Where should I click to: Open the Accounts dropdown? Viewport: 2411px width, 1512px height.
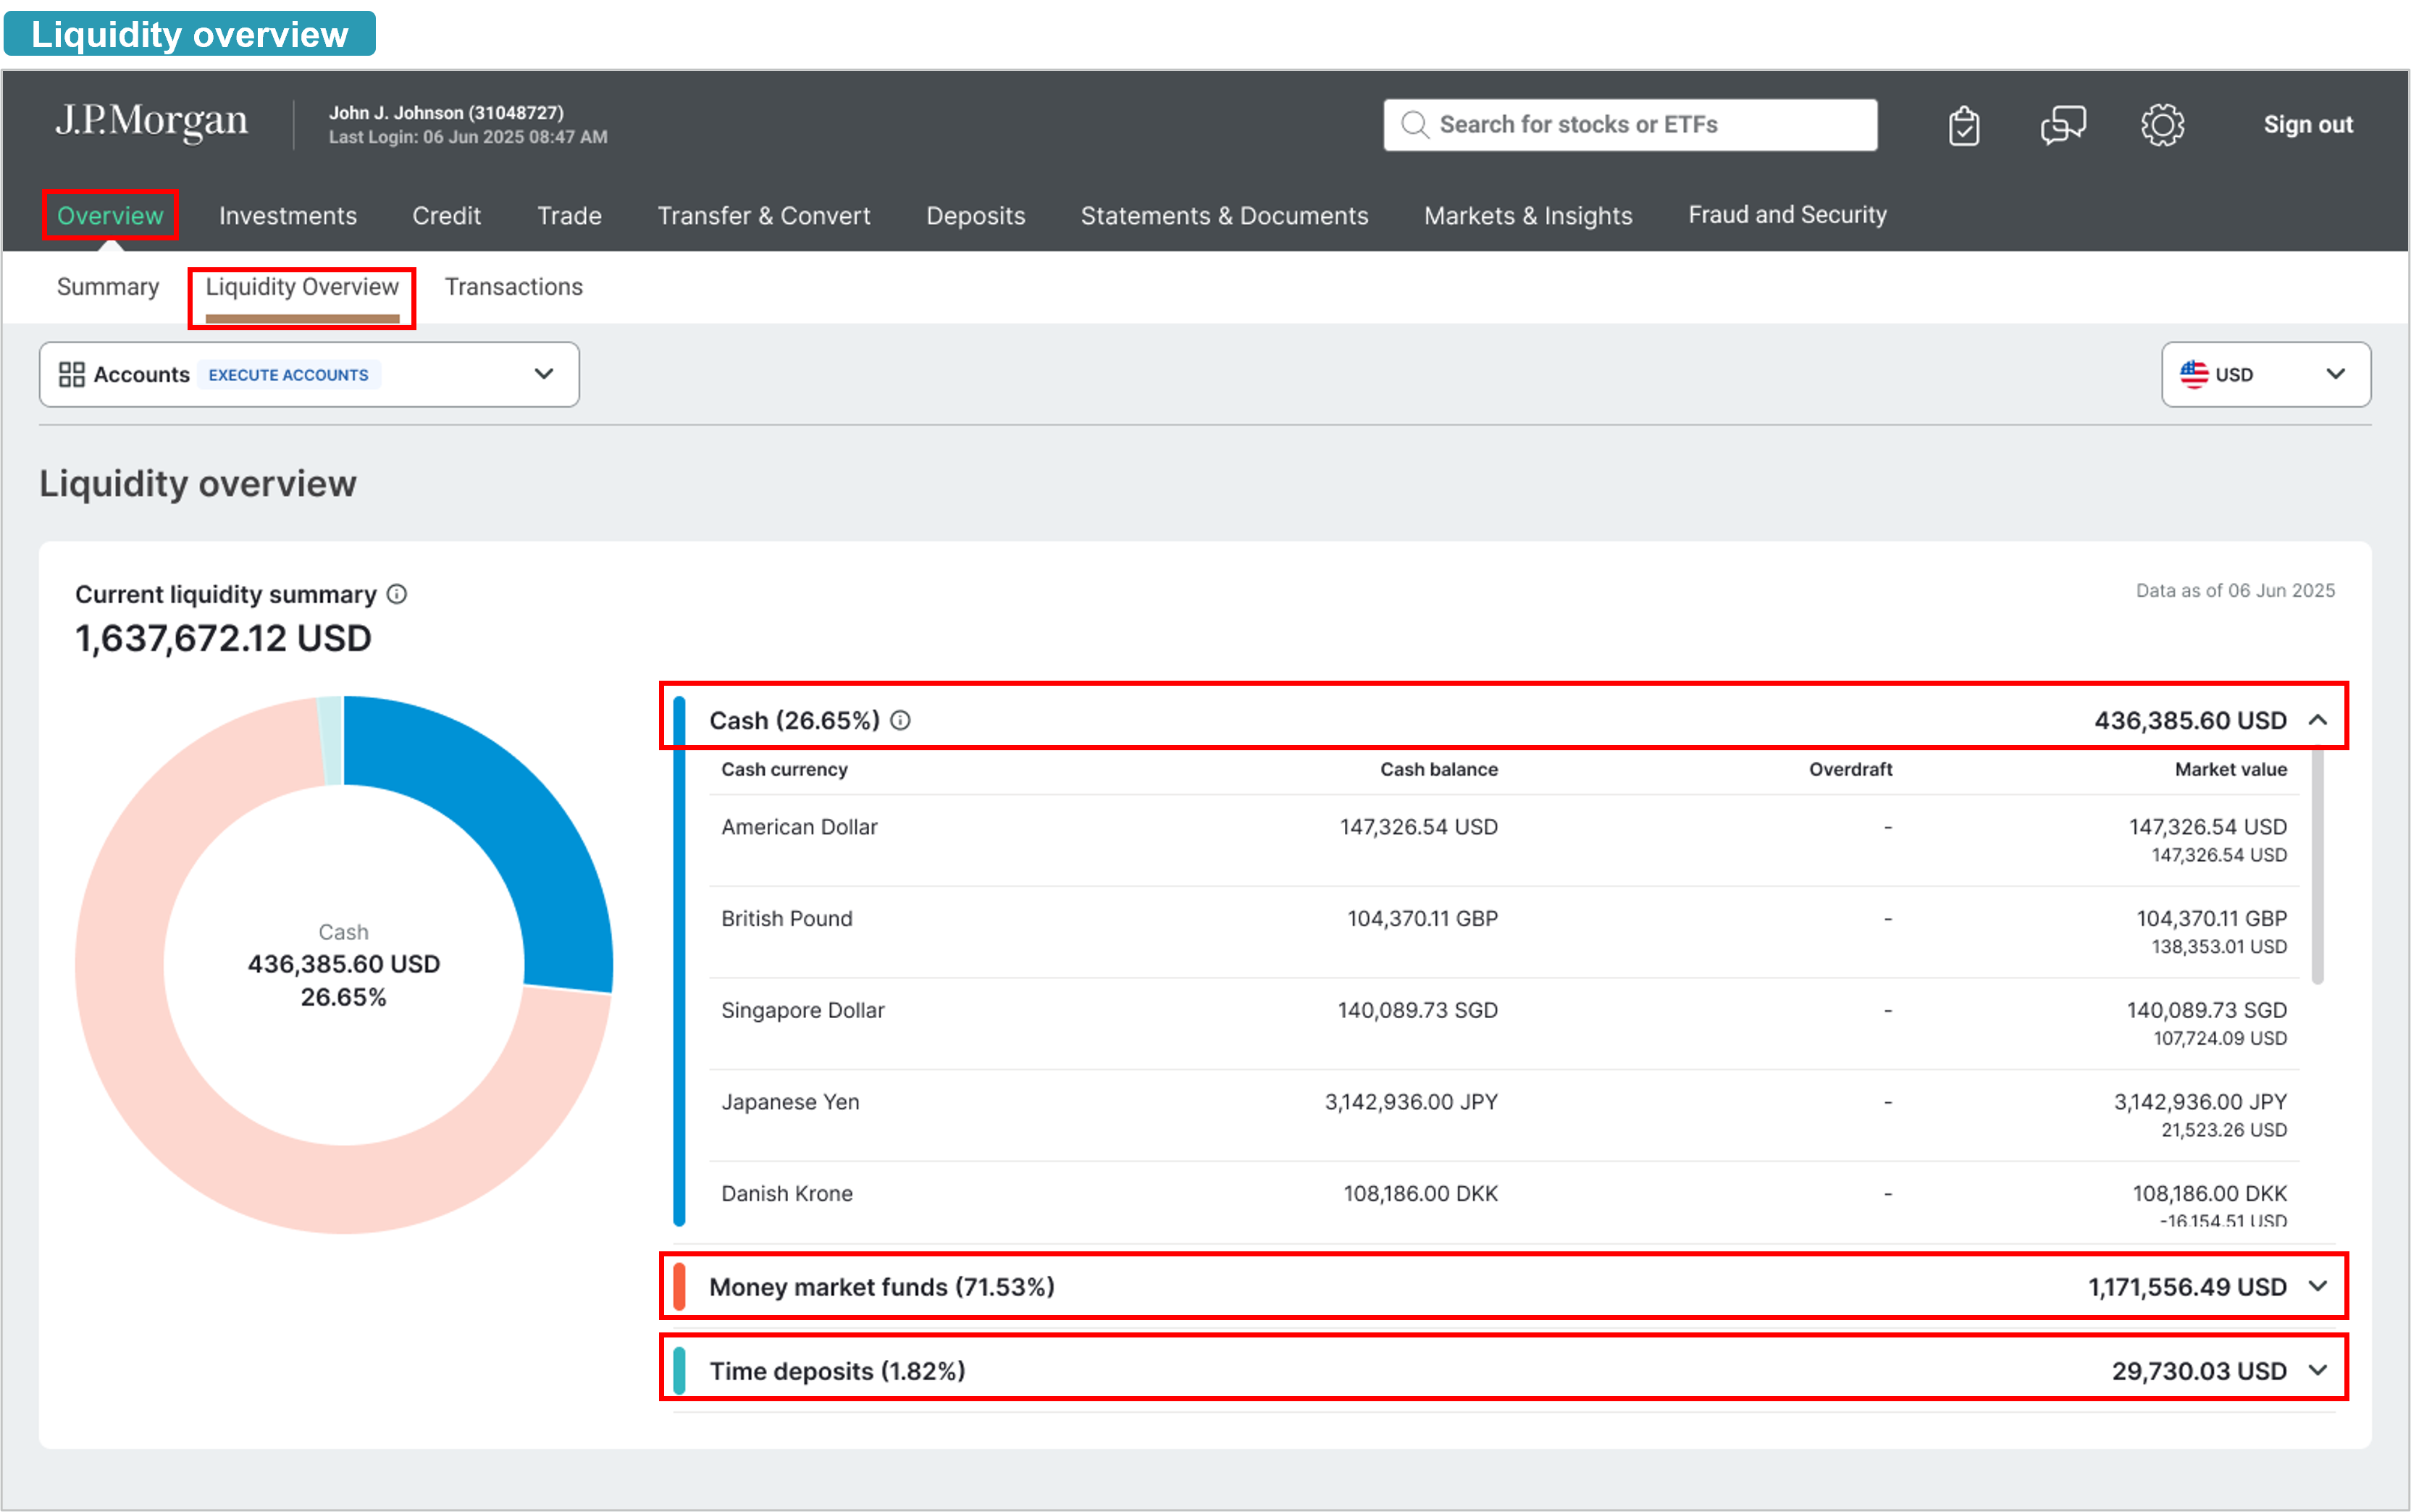click(543, 375)
